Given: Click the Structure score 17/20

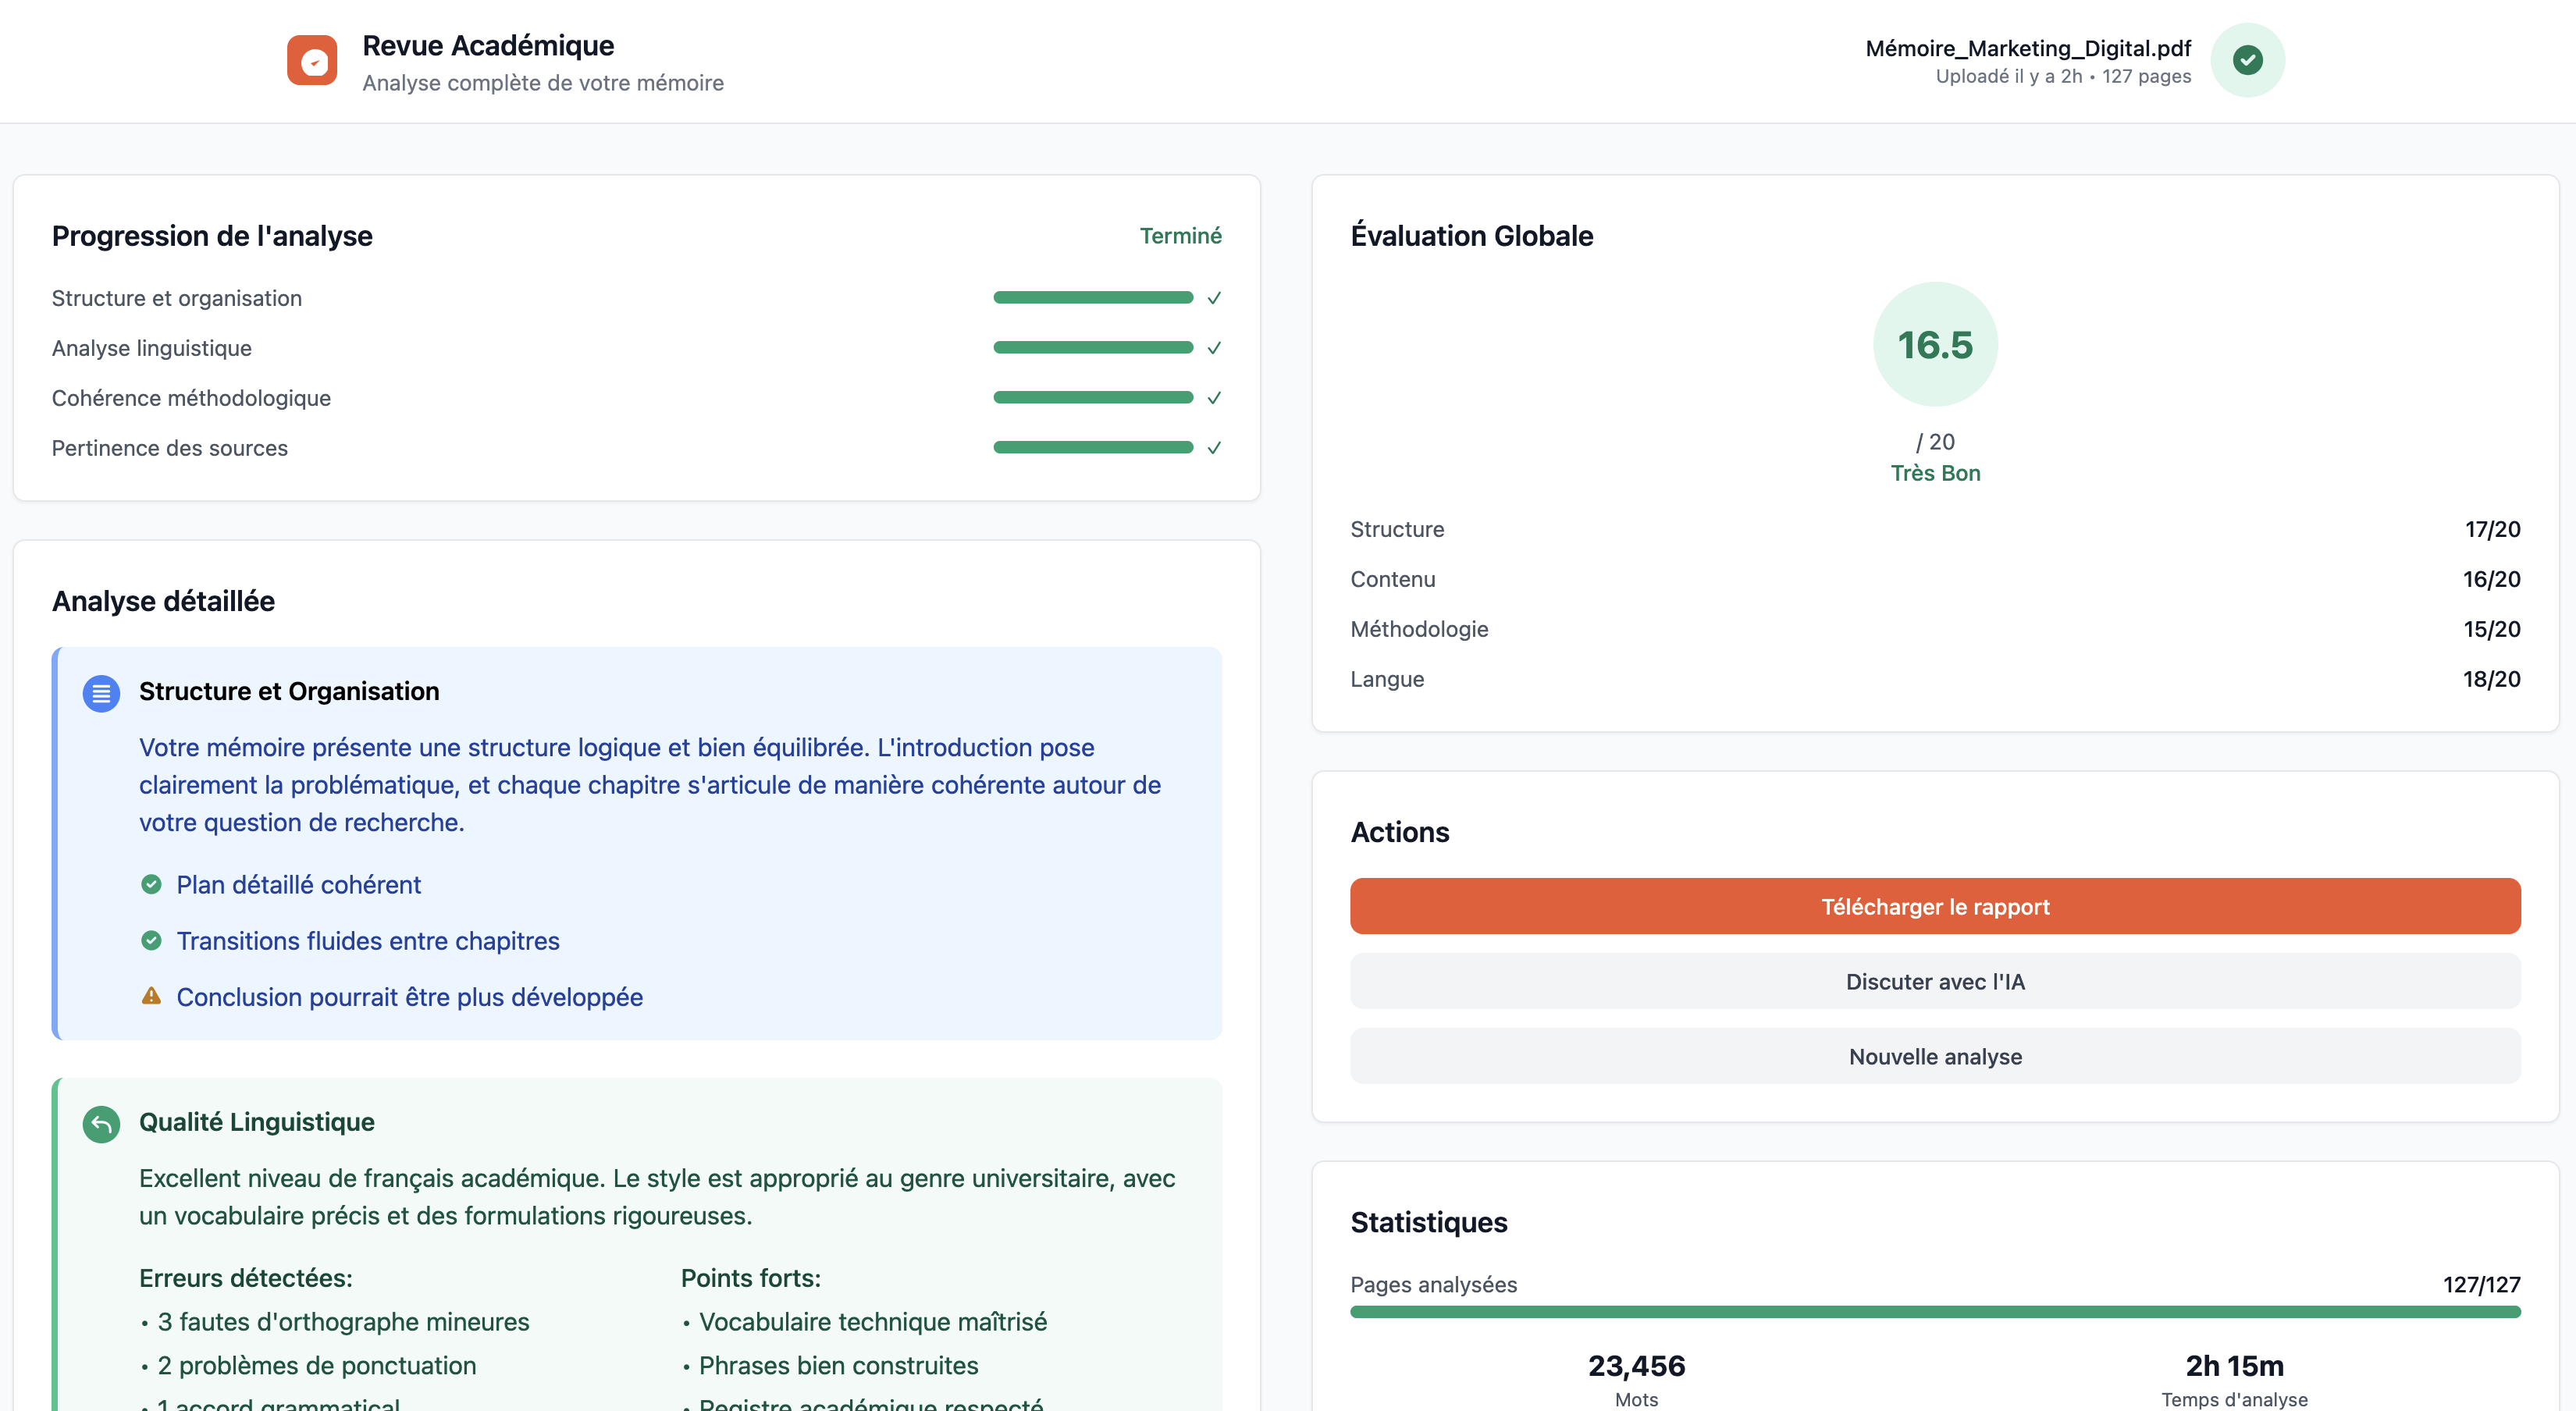Looking at the screenshot, I should pos(2492,529).
